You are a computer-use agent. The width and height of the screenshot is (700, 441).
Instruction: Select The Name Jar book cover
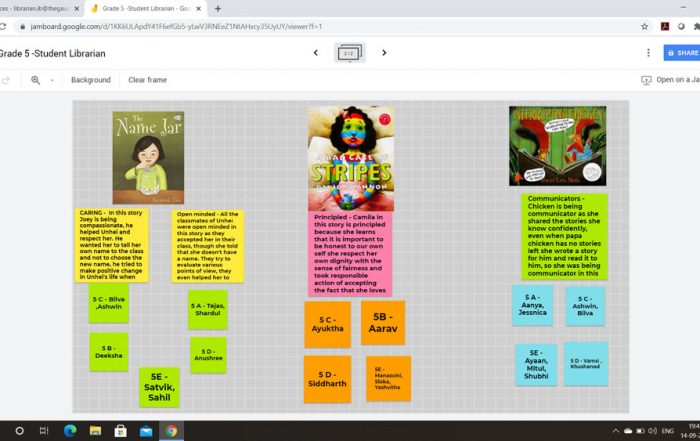148,158
